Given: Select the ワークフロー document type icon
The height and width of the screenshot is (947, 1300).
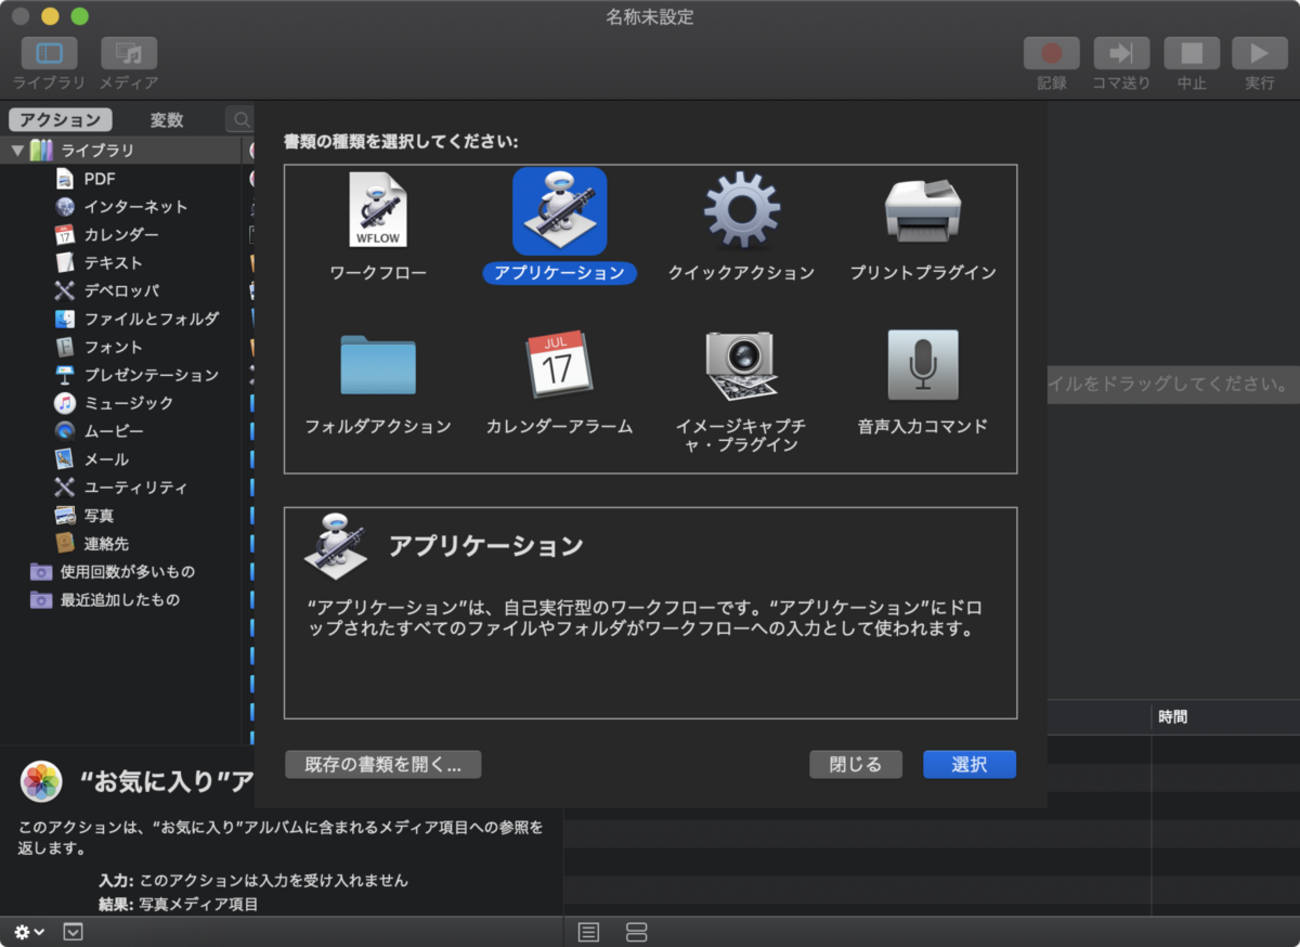Looking at the screenshot, I should pos(377,211).
